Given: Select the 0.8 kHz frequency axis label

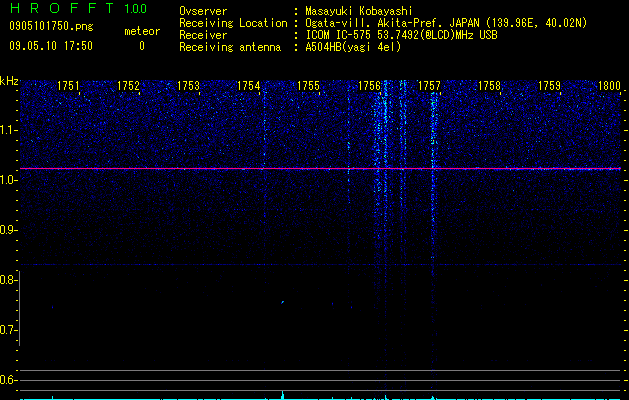Looking at the screenshot, I should coord(9,280).
